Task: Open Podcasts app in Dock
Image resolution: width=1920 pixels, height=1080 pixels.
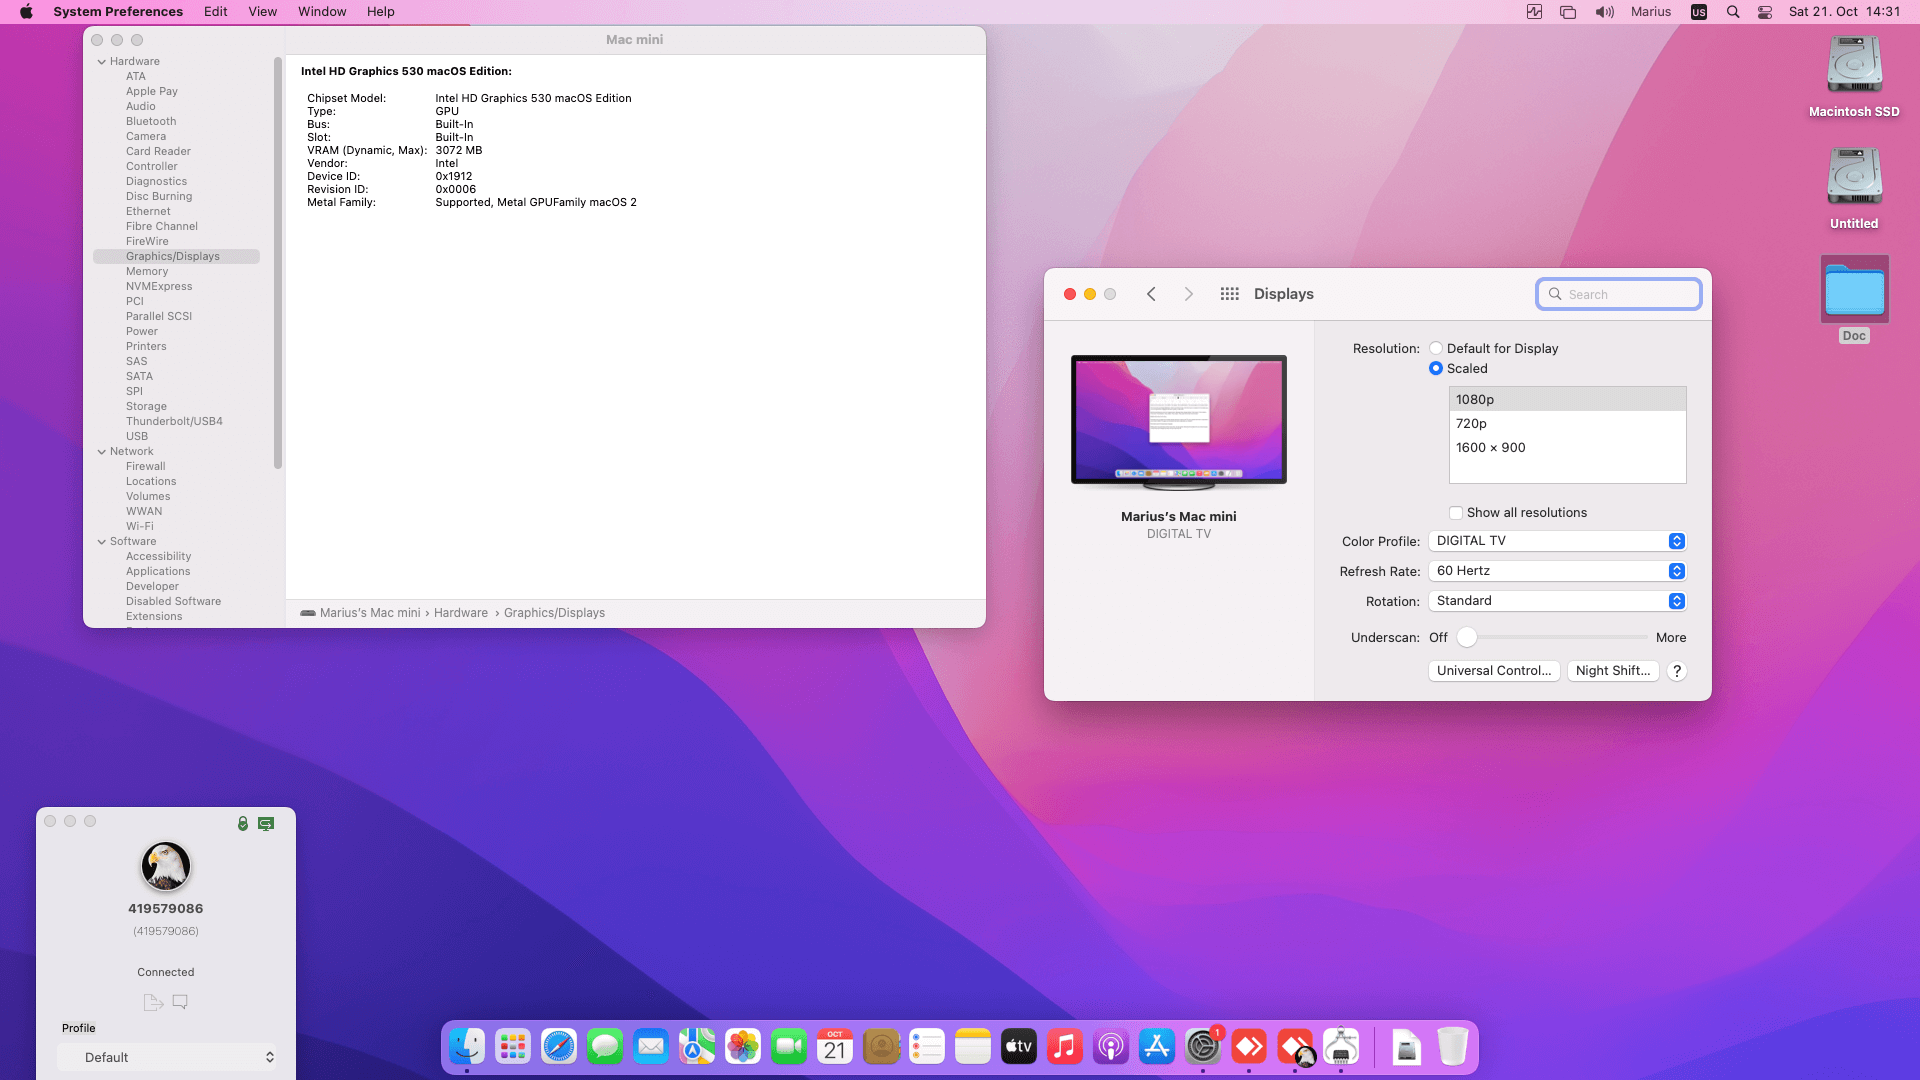Action: coord(1111,1047)
